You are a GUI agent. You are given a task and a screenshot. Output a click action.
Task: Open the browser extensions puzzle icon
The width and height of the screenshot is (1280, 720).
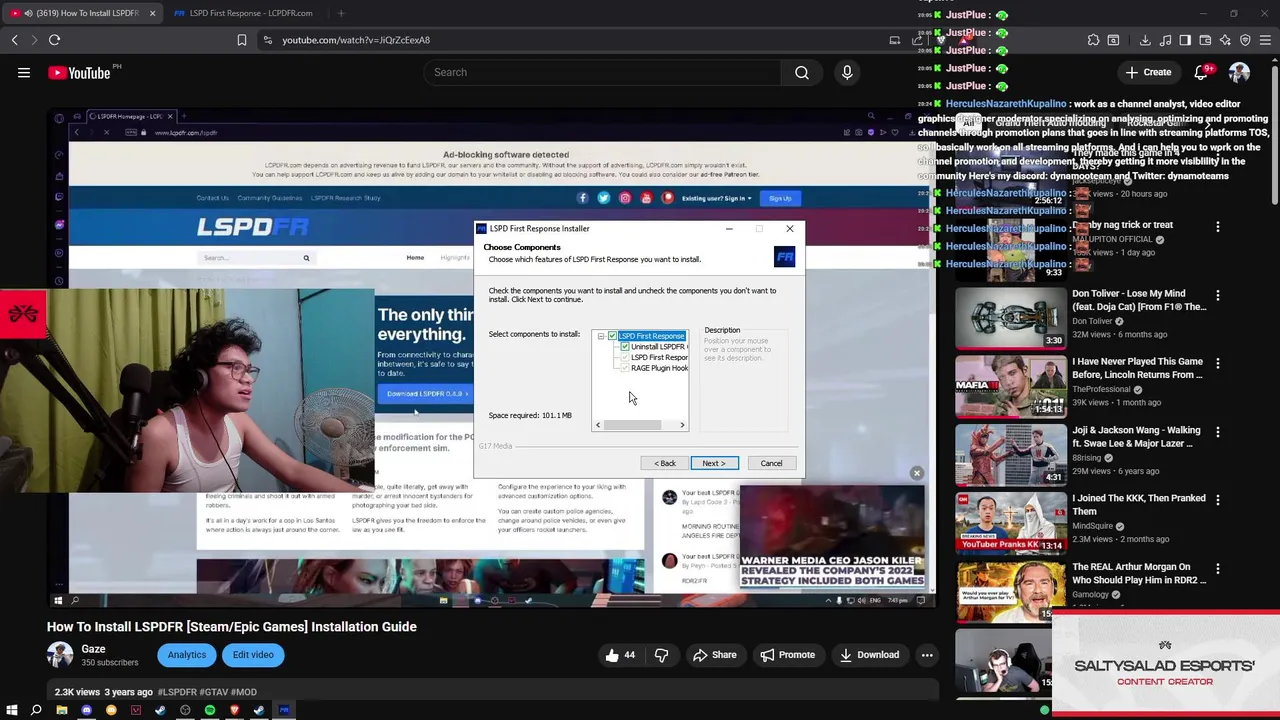pyautogui.click(x=1093, y=40)
